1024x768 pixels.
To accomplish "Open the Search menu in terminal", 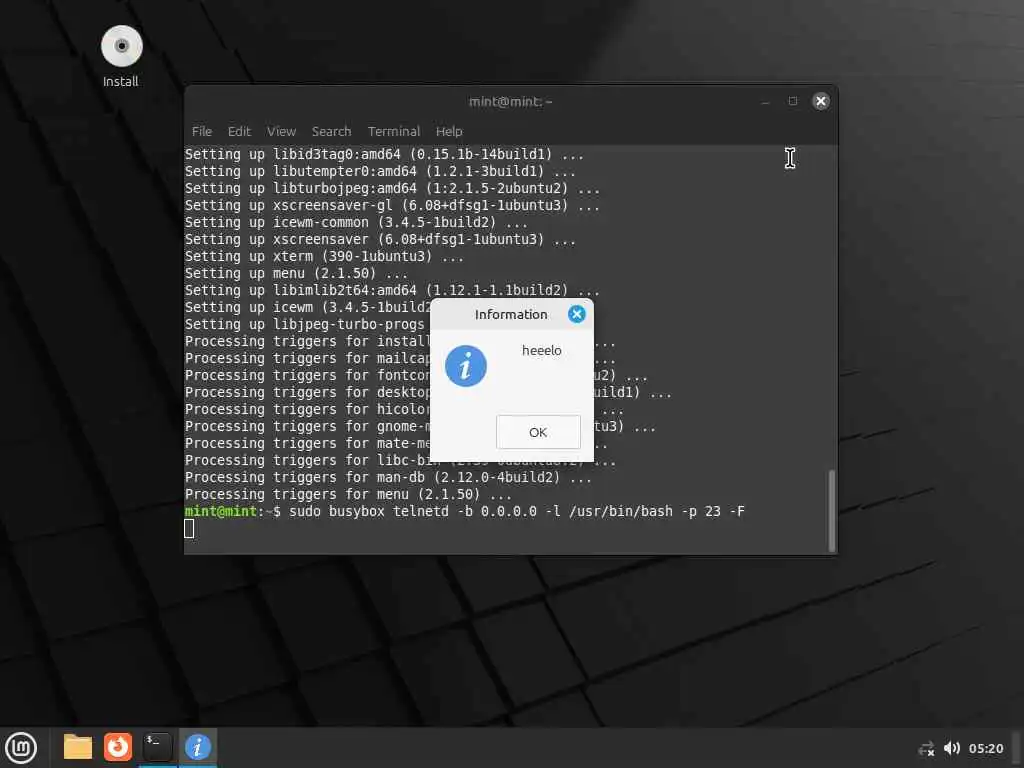I will 331,131.
